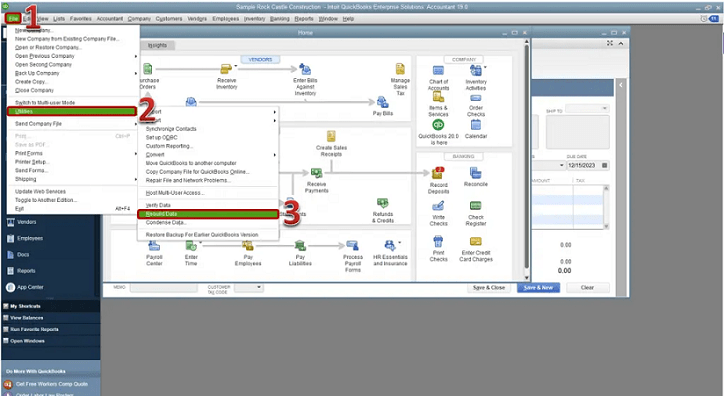This screenshot has width=724, height=396.
Task: Click the Pay Bills icon
Action: [382, 102]
